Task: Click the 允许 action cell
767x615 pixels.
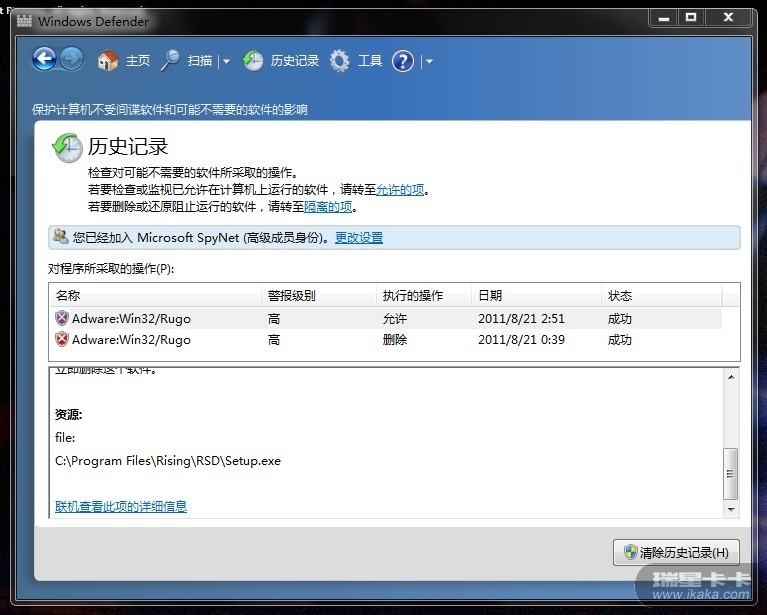Action: (395, 319)
